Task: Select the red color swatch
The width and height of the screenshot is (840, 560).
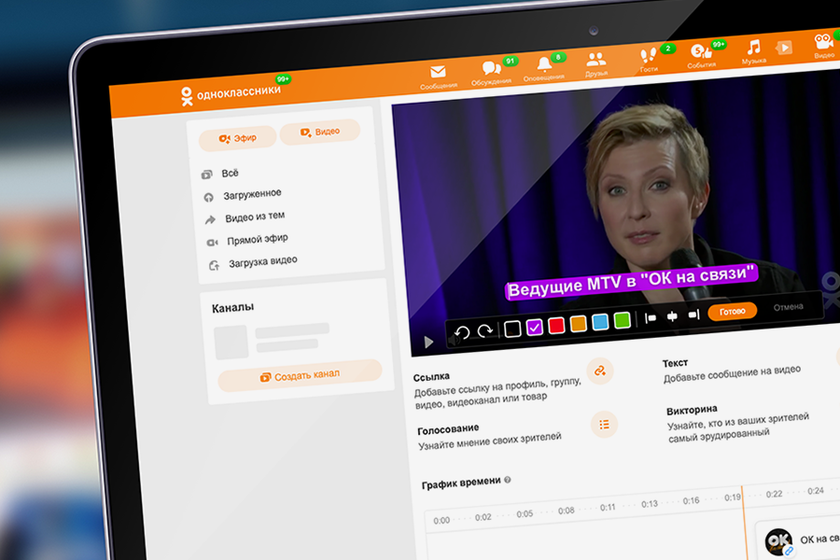Action: (556, 325)
